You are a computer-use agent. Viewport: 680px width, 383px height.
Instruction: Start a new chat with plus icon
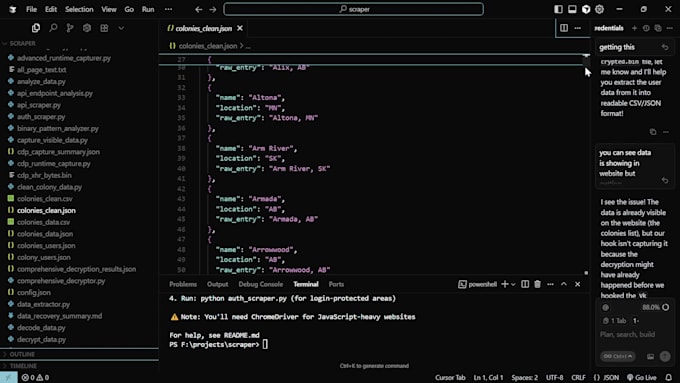pyautogui.click(x=634, y=28)
